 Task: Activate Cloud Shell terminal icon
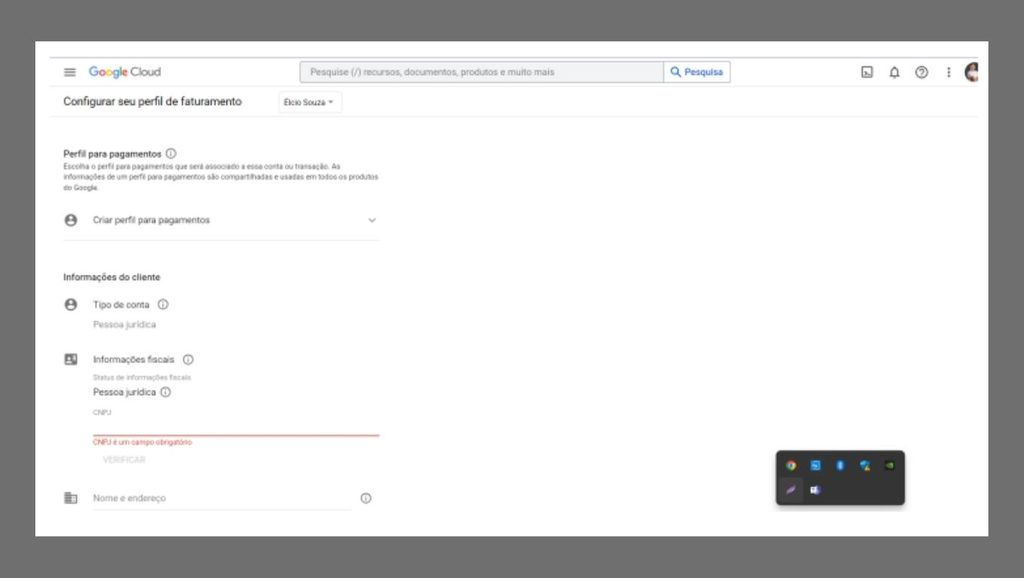[867, 72]
